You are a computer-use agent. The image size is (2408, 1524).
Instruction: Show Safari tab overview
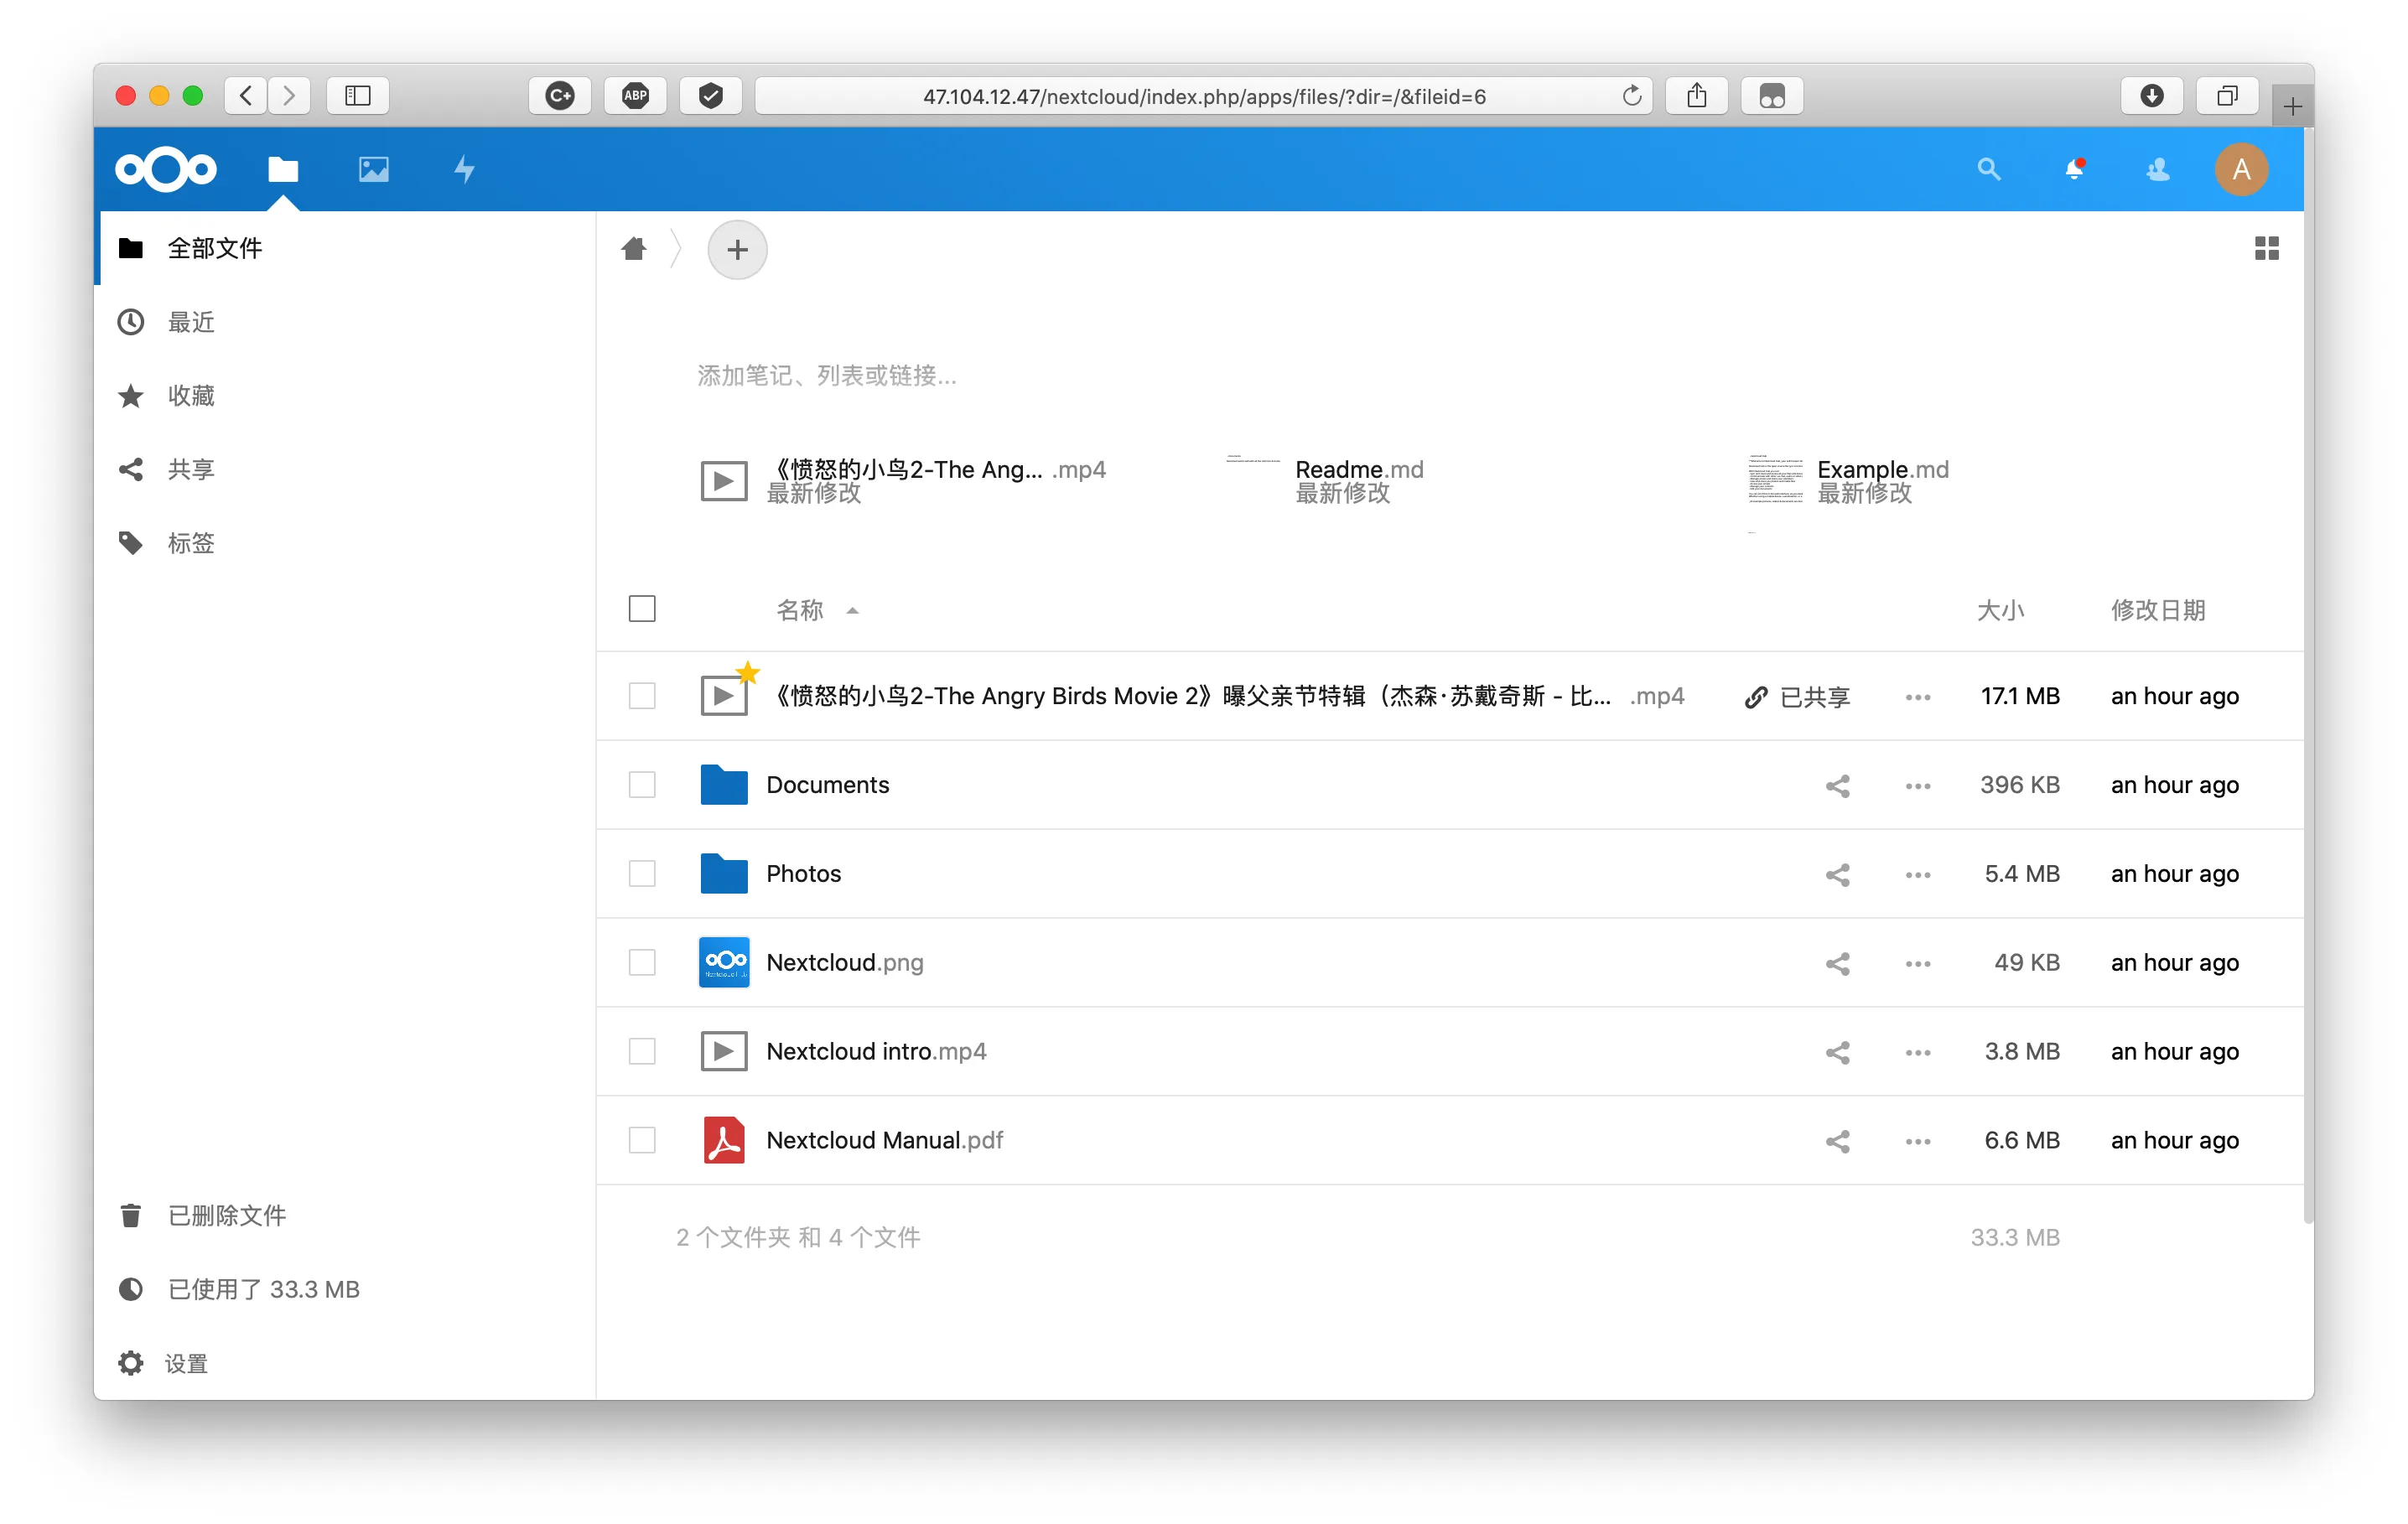2227,96
